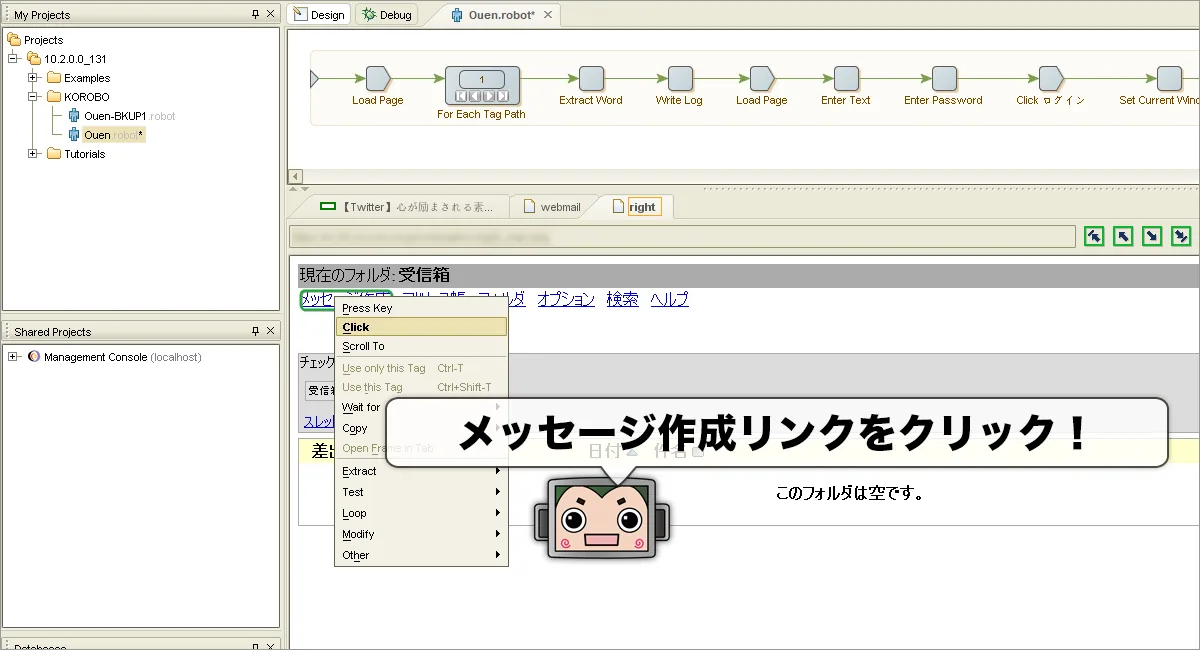Open the Extract submenu
Image resolution: width=1200 pixels, height=650 pixels.
(x=421, y=471)
